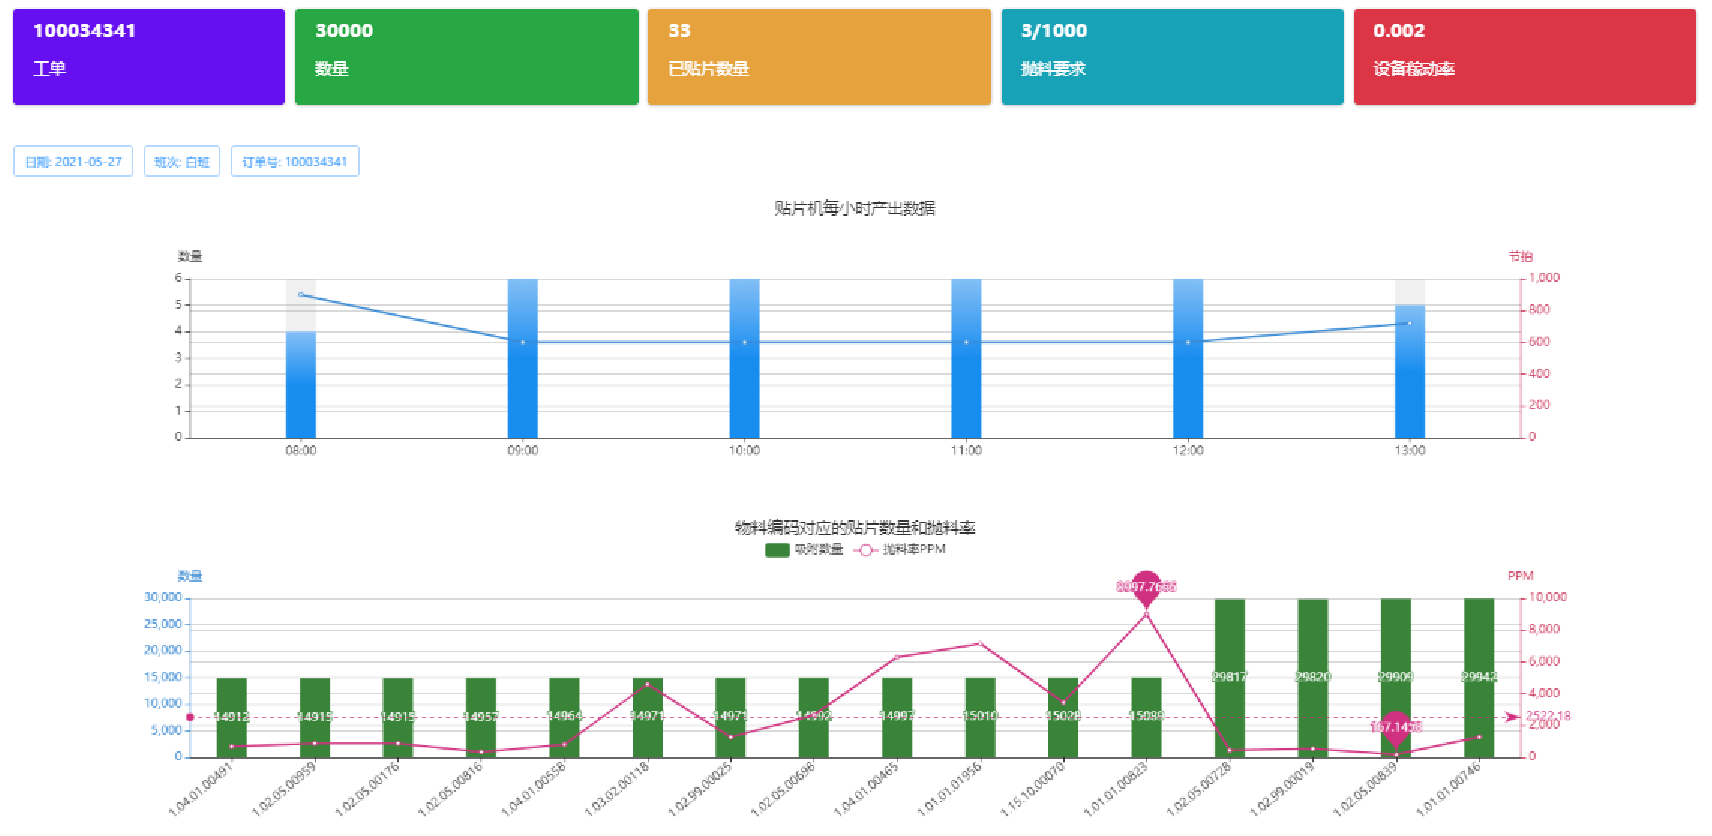Click the max marker pin 8997.7685
The image size is (1712, 836).
tap(1146, 587)
